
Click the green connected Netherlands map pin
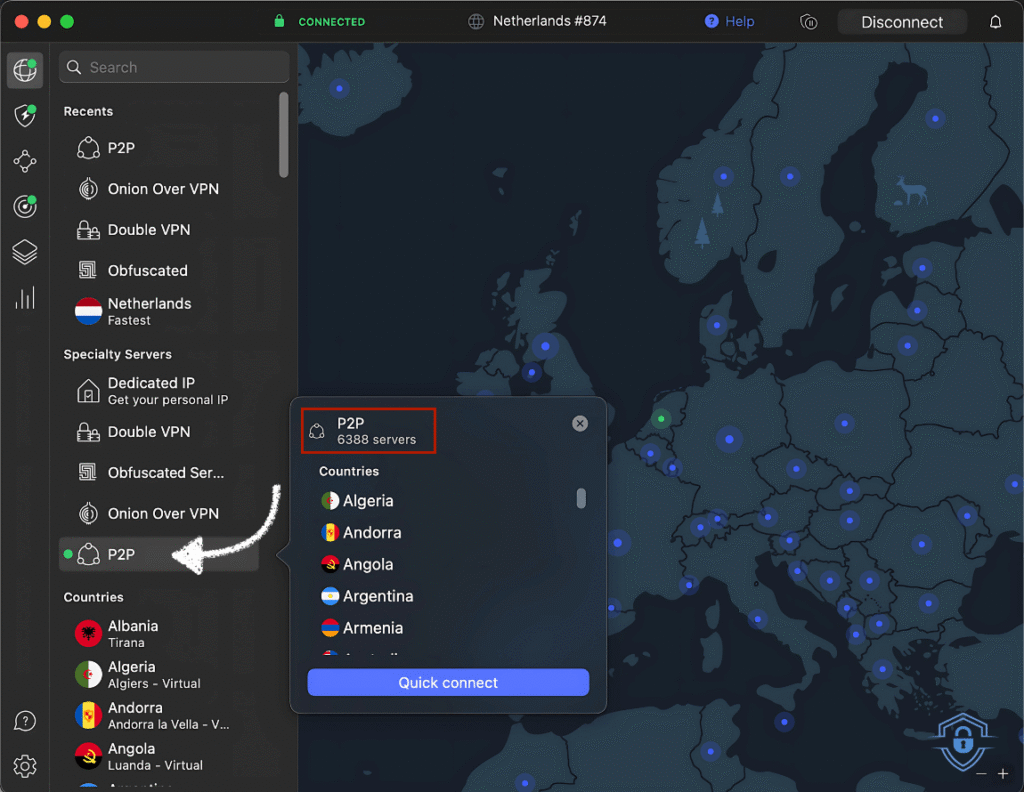coord(661,419)
